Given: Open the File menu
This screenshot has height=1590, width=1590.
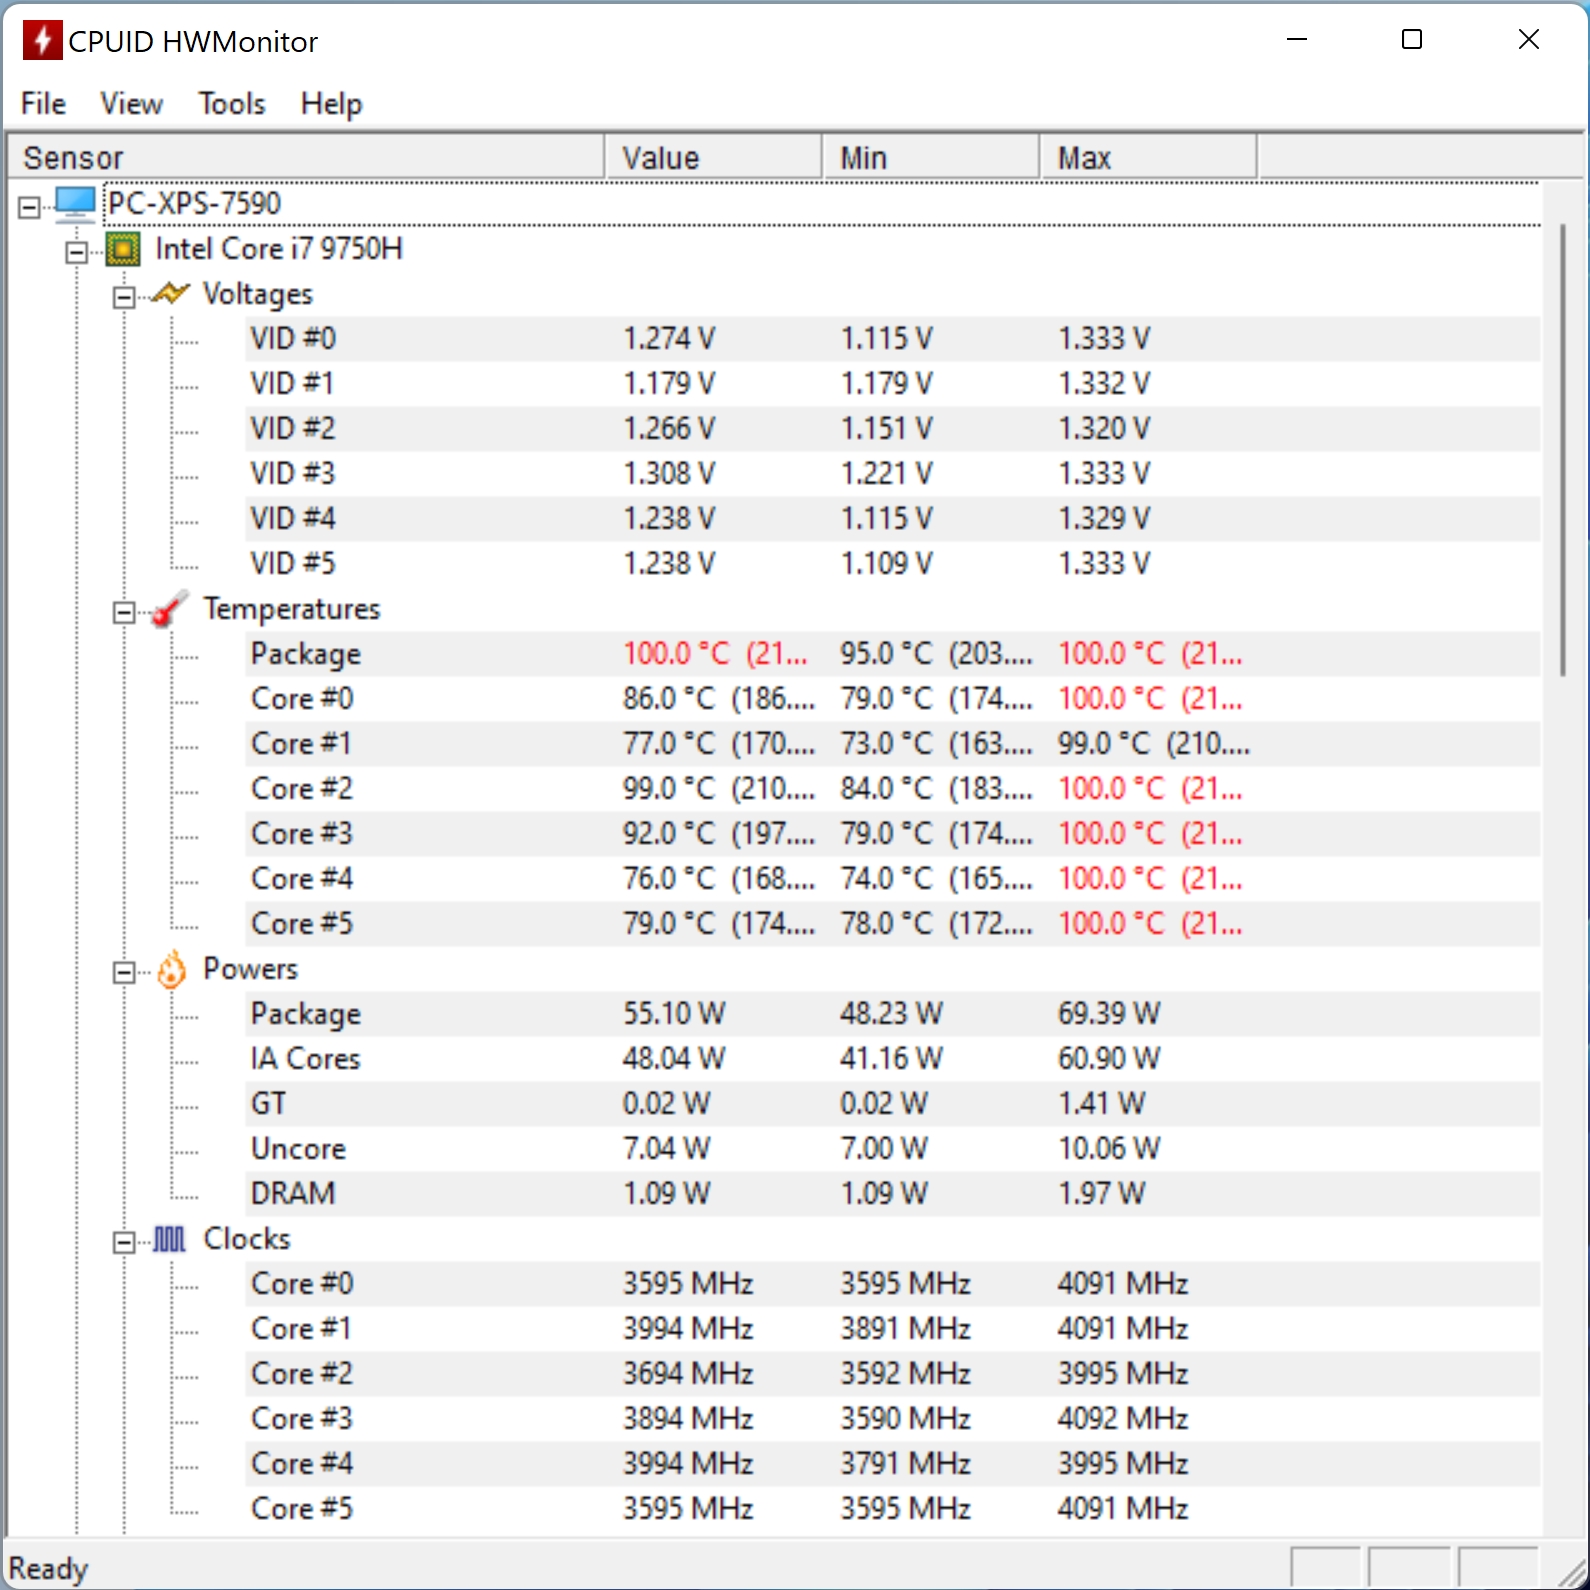Looking at the screenshot, I should pos(43,103).
